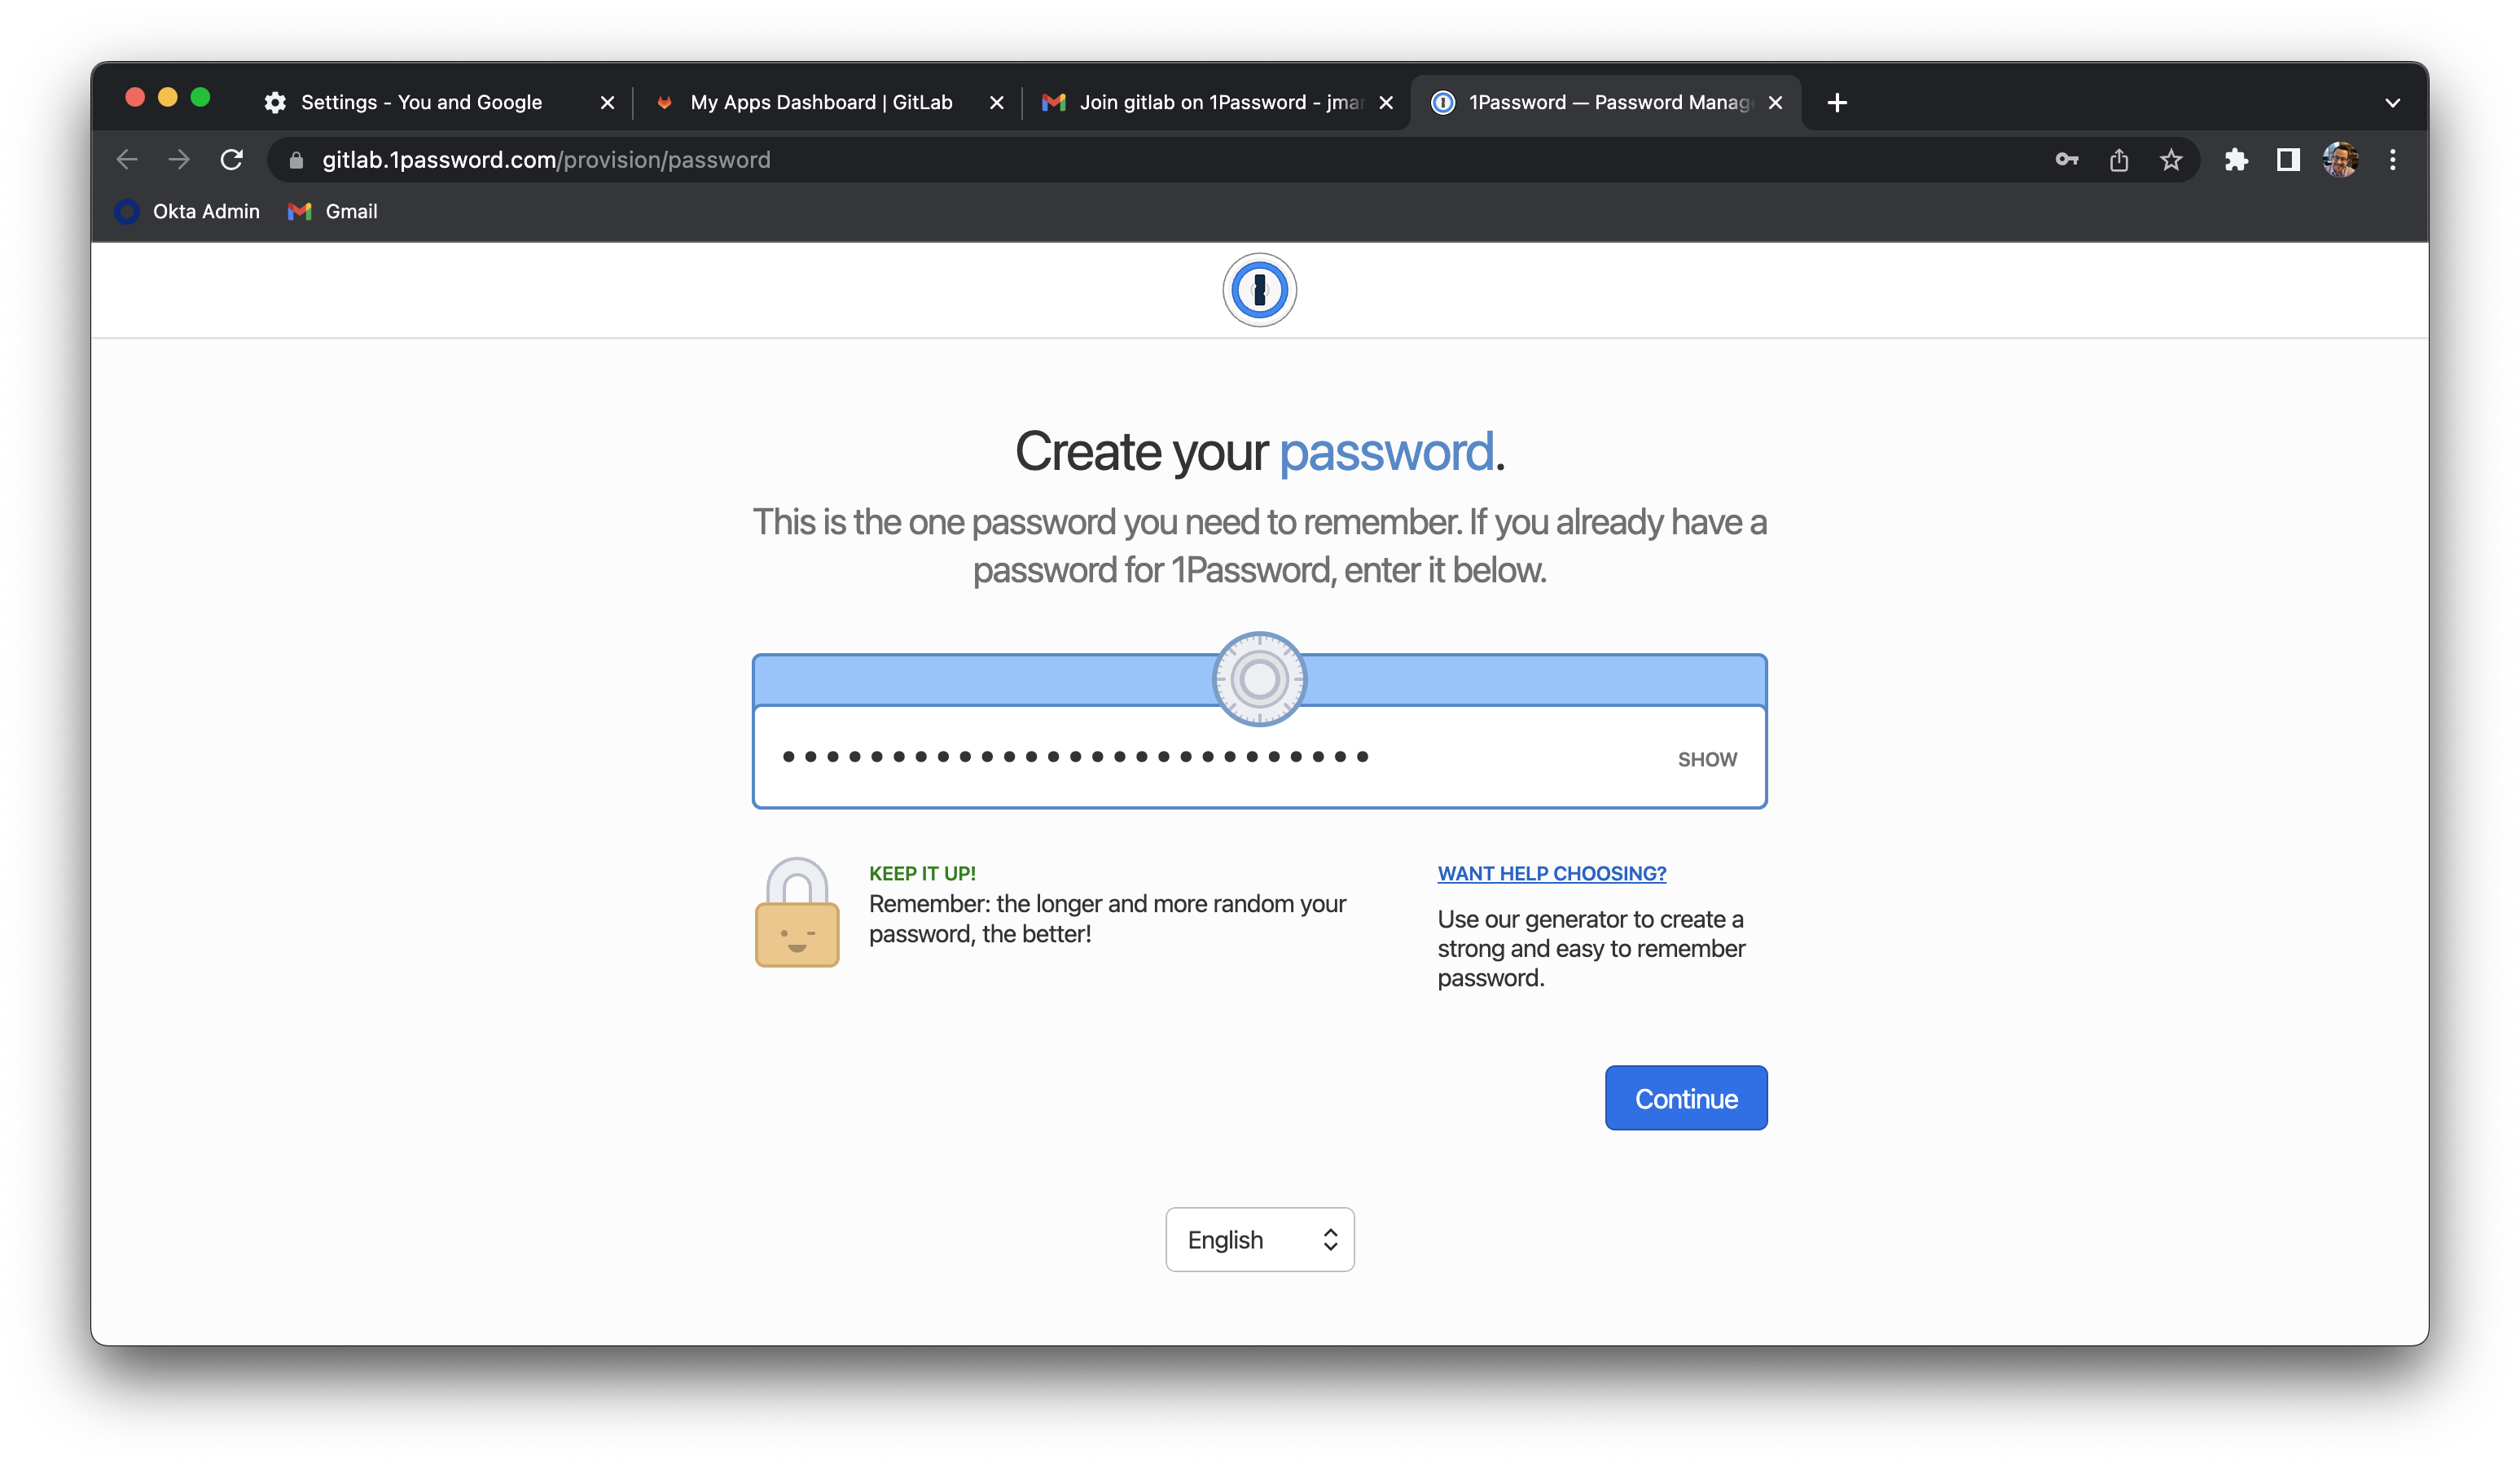2520x1466 pixels.
Task: Open the Extensions puzzle icon
Action: pos(2236,160)
